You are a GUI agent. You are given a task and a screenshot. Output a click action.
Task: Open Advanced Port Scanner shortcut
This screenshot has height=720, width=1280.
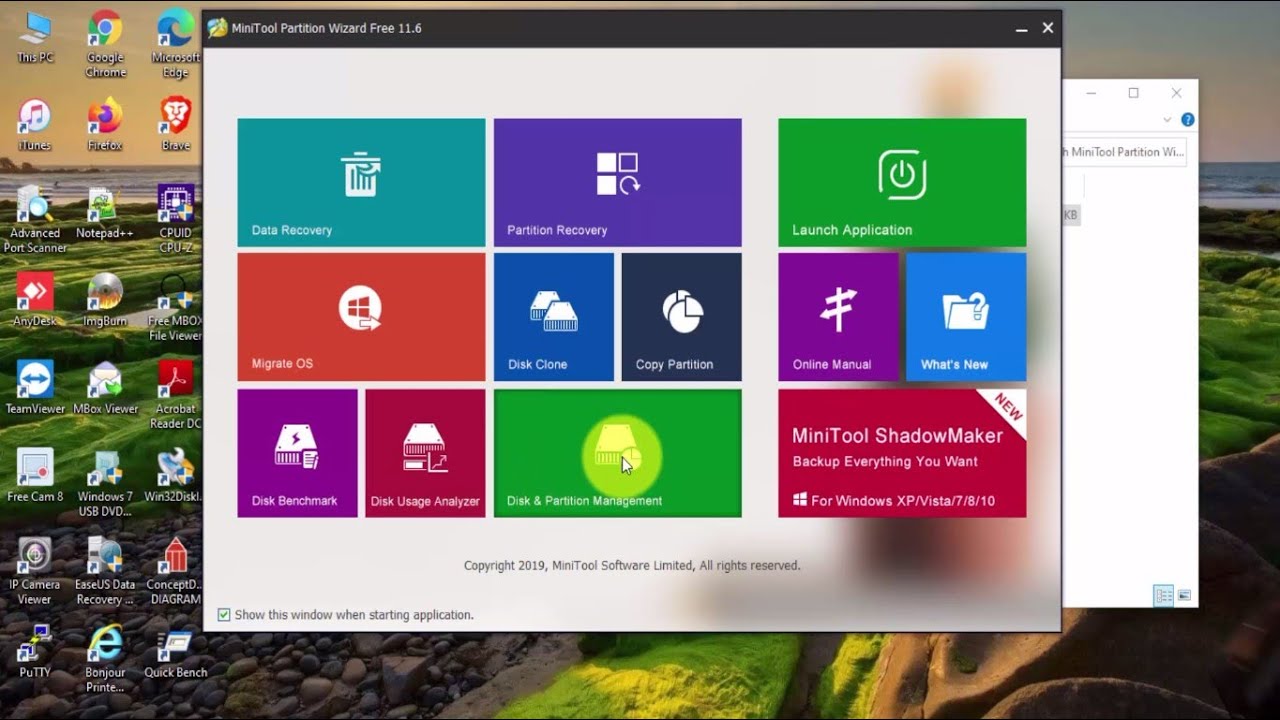(35, 220)
